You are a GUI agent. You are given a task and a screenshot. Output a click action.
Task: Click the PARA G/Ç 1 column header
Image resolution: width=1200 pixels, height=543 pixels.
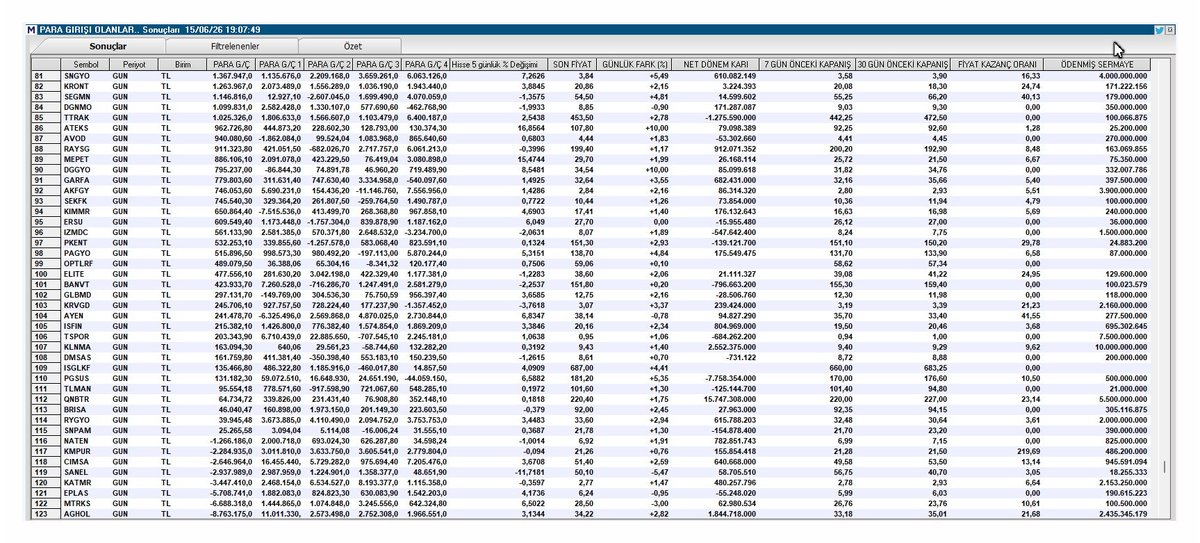click(280, 64)
